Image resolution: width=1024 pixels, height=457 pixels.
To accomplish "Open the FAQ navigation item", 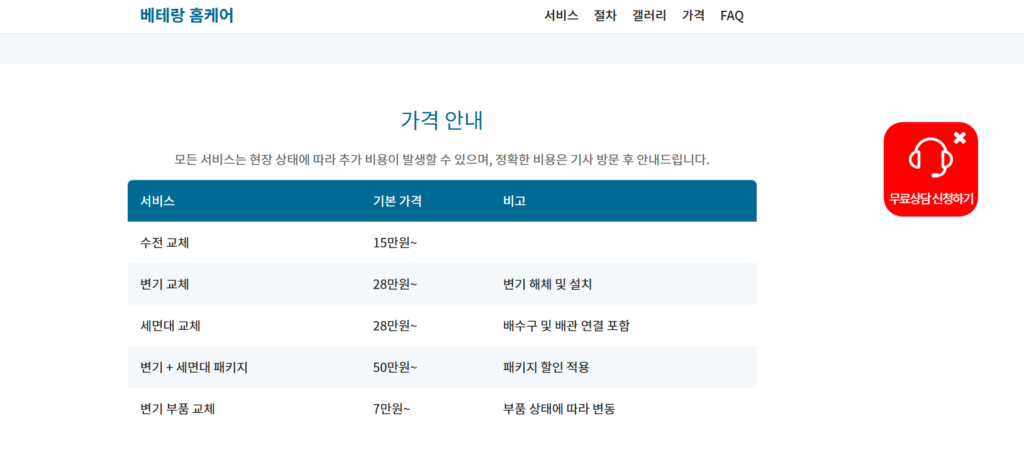I will pyautogui.click(x=732, y=16).
